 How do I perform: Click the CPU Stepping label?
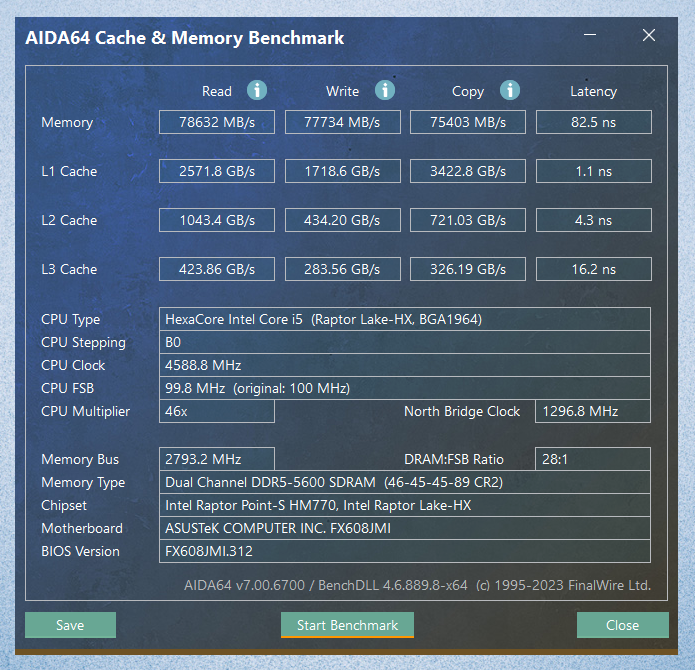pos(83,343)
